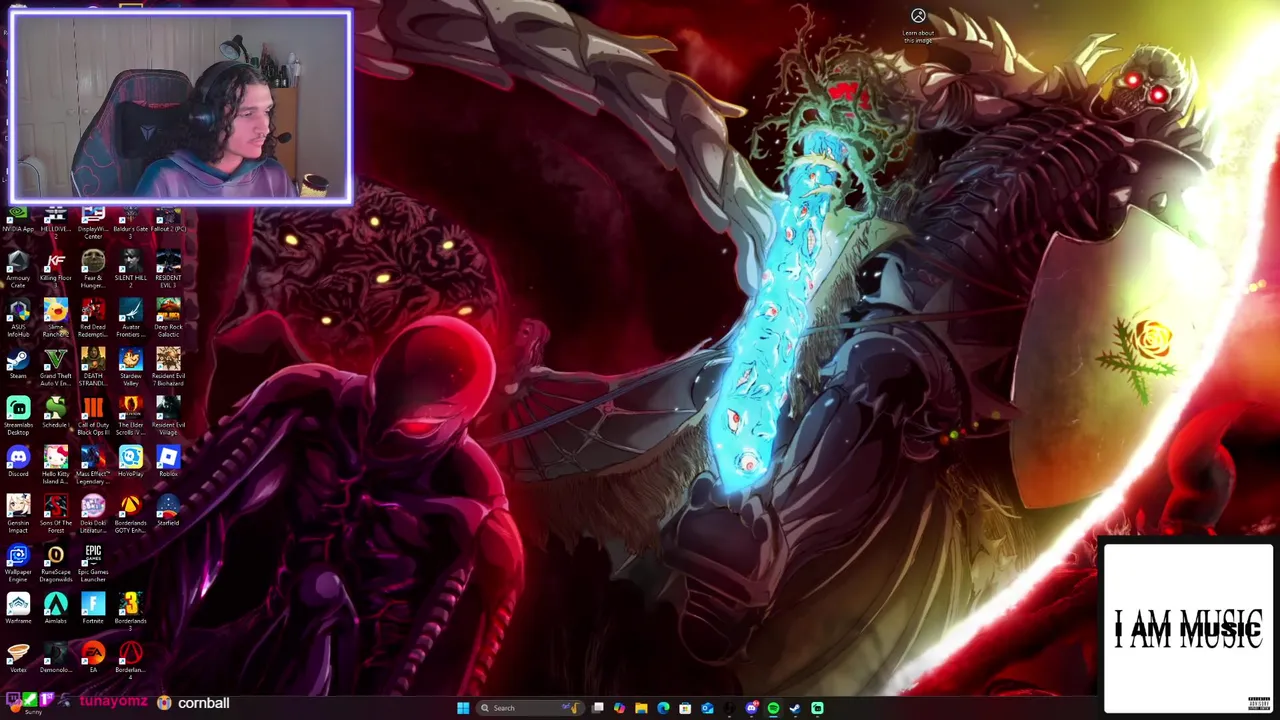The height and width of the screenshot is (720, 1280).
Task: Open Microsoft Store taskbar icon
Action: (685, 708)
